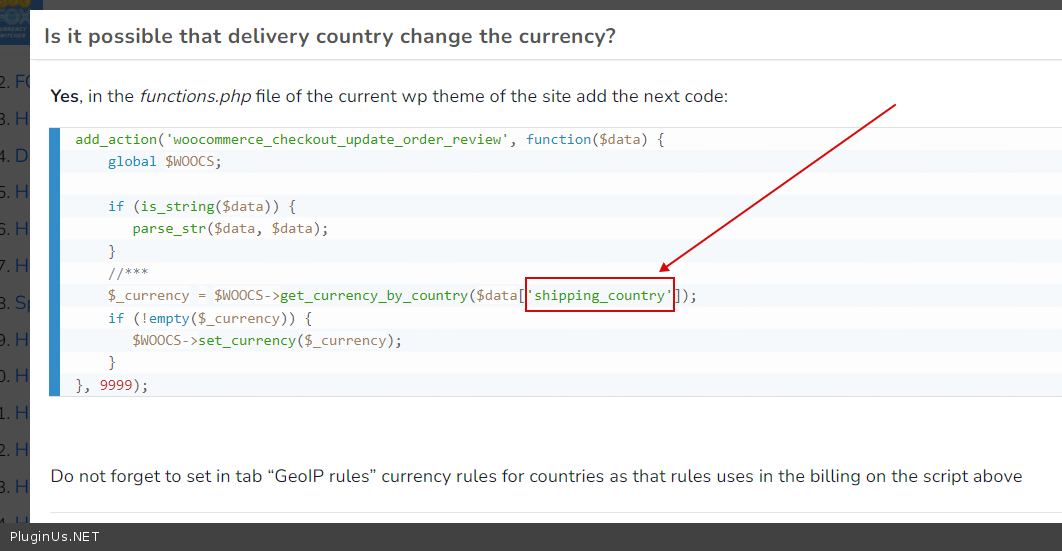
Task: Click the highlighted 'shipping_country' code text
Action: 600,296
